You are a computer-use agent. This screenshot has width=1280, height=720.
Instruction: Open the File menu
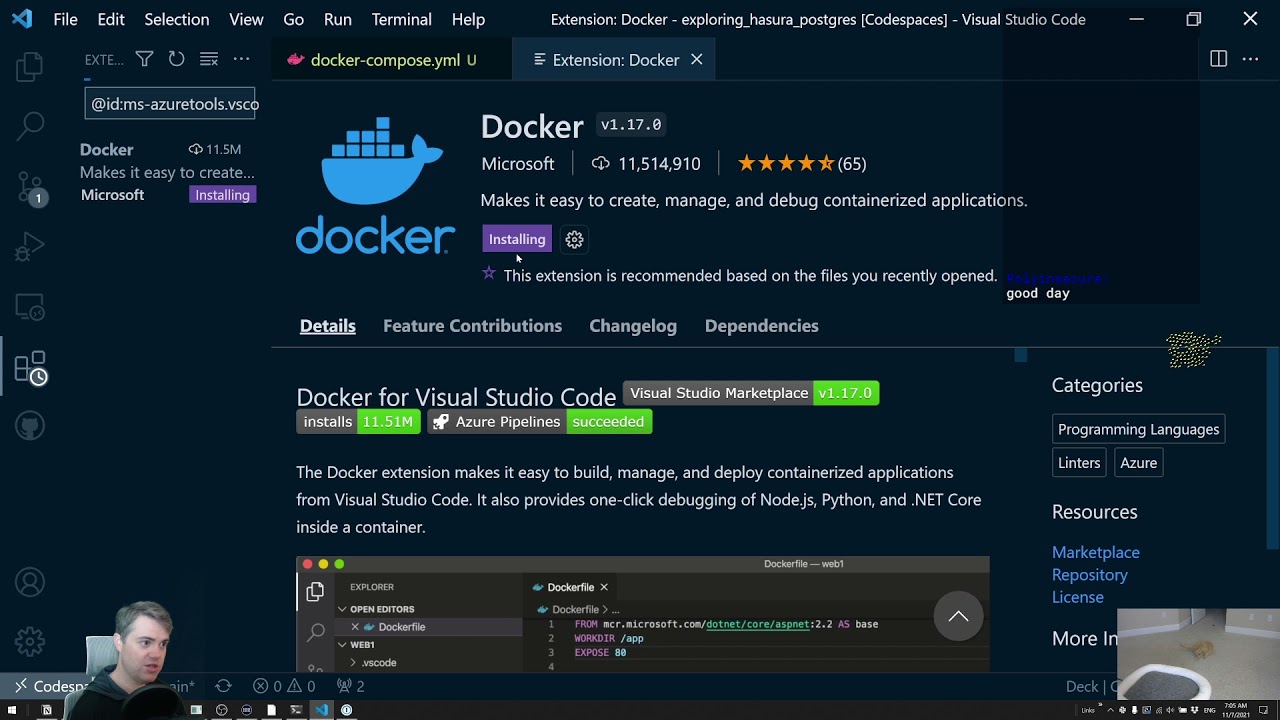click(65, 19)
